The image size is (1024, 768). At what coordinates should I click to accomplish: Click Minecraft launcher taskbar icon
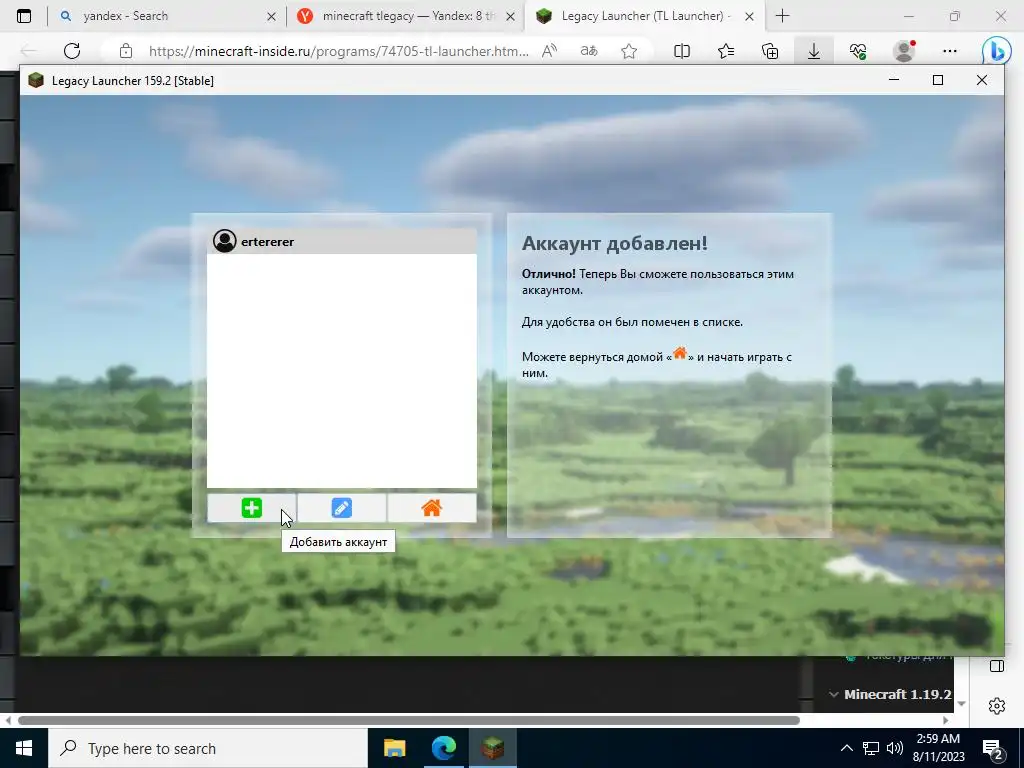coord(492,748)
